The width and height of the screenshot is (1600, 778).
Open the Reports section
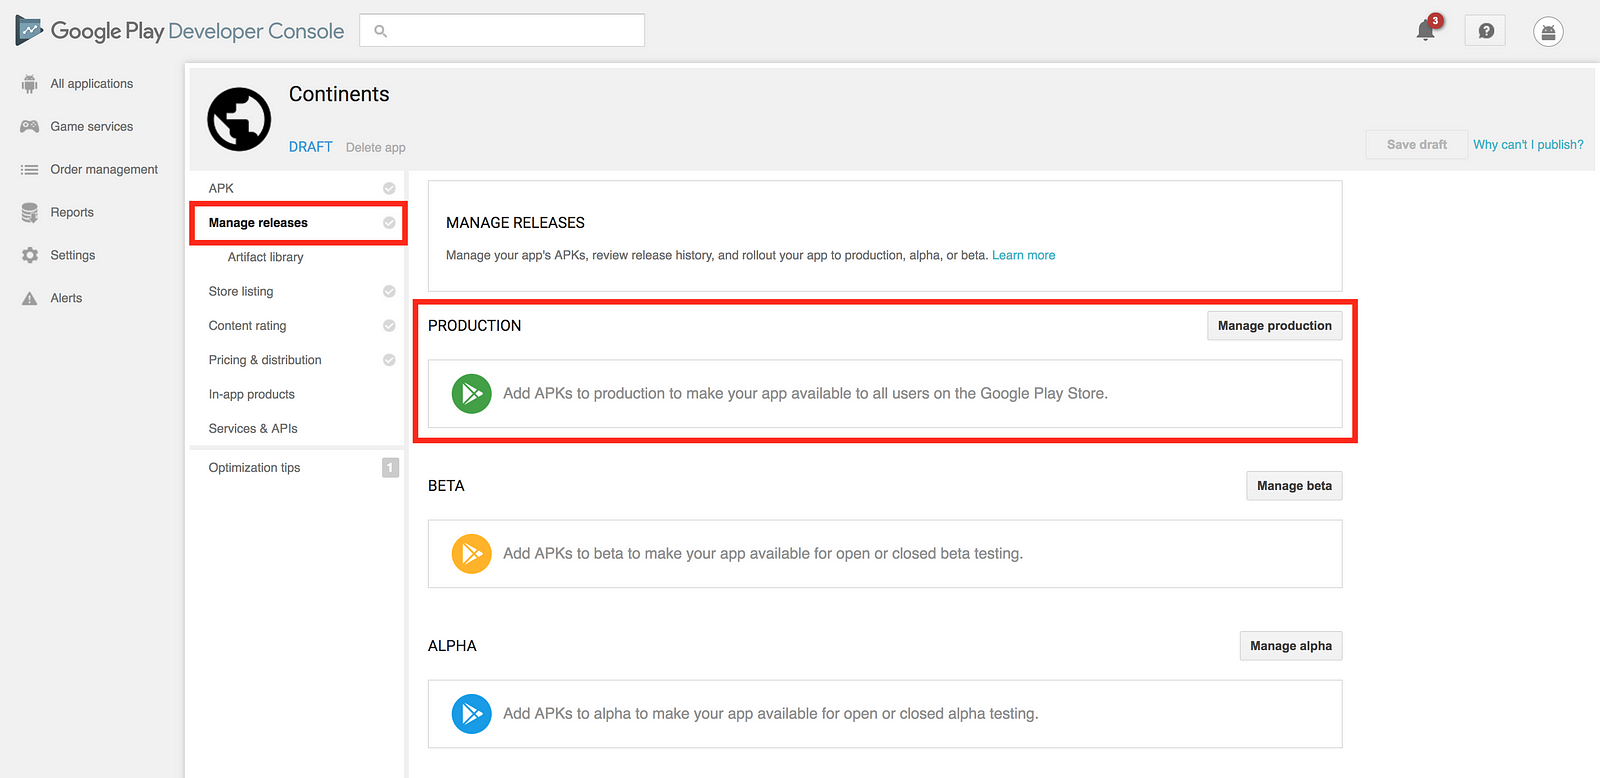coord(72,213)
